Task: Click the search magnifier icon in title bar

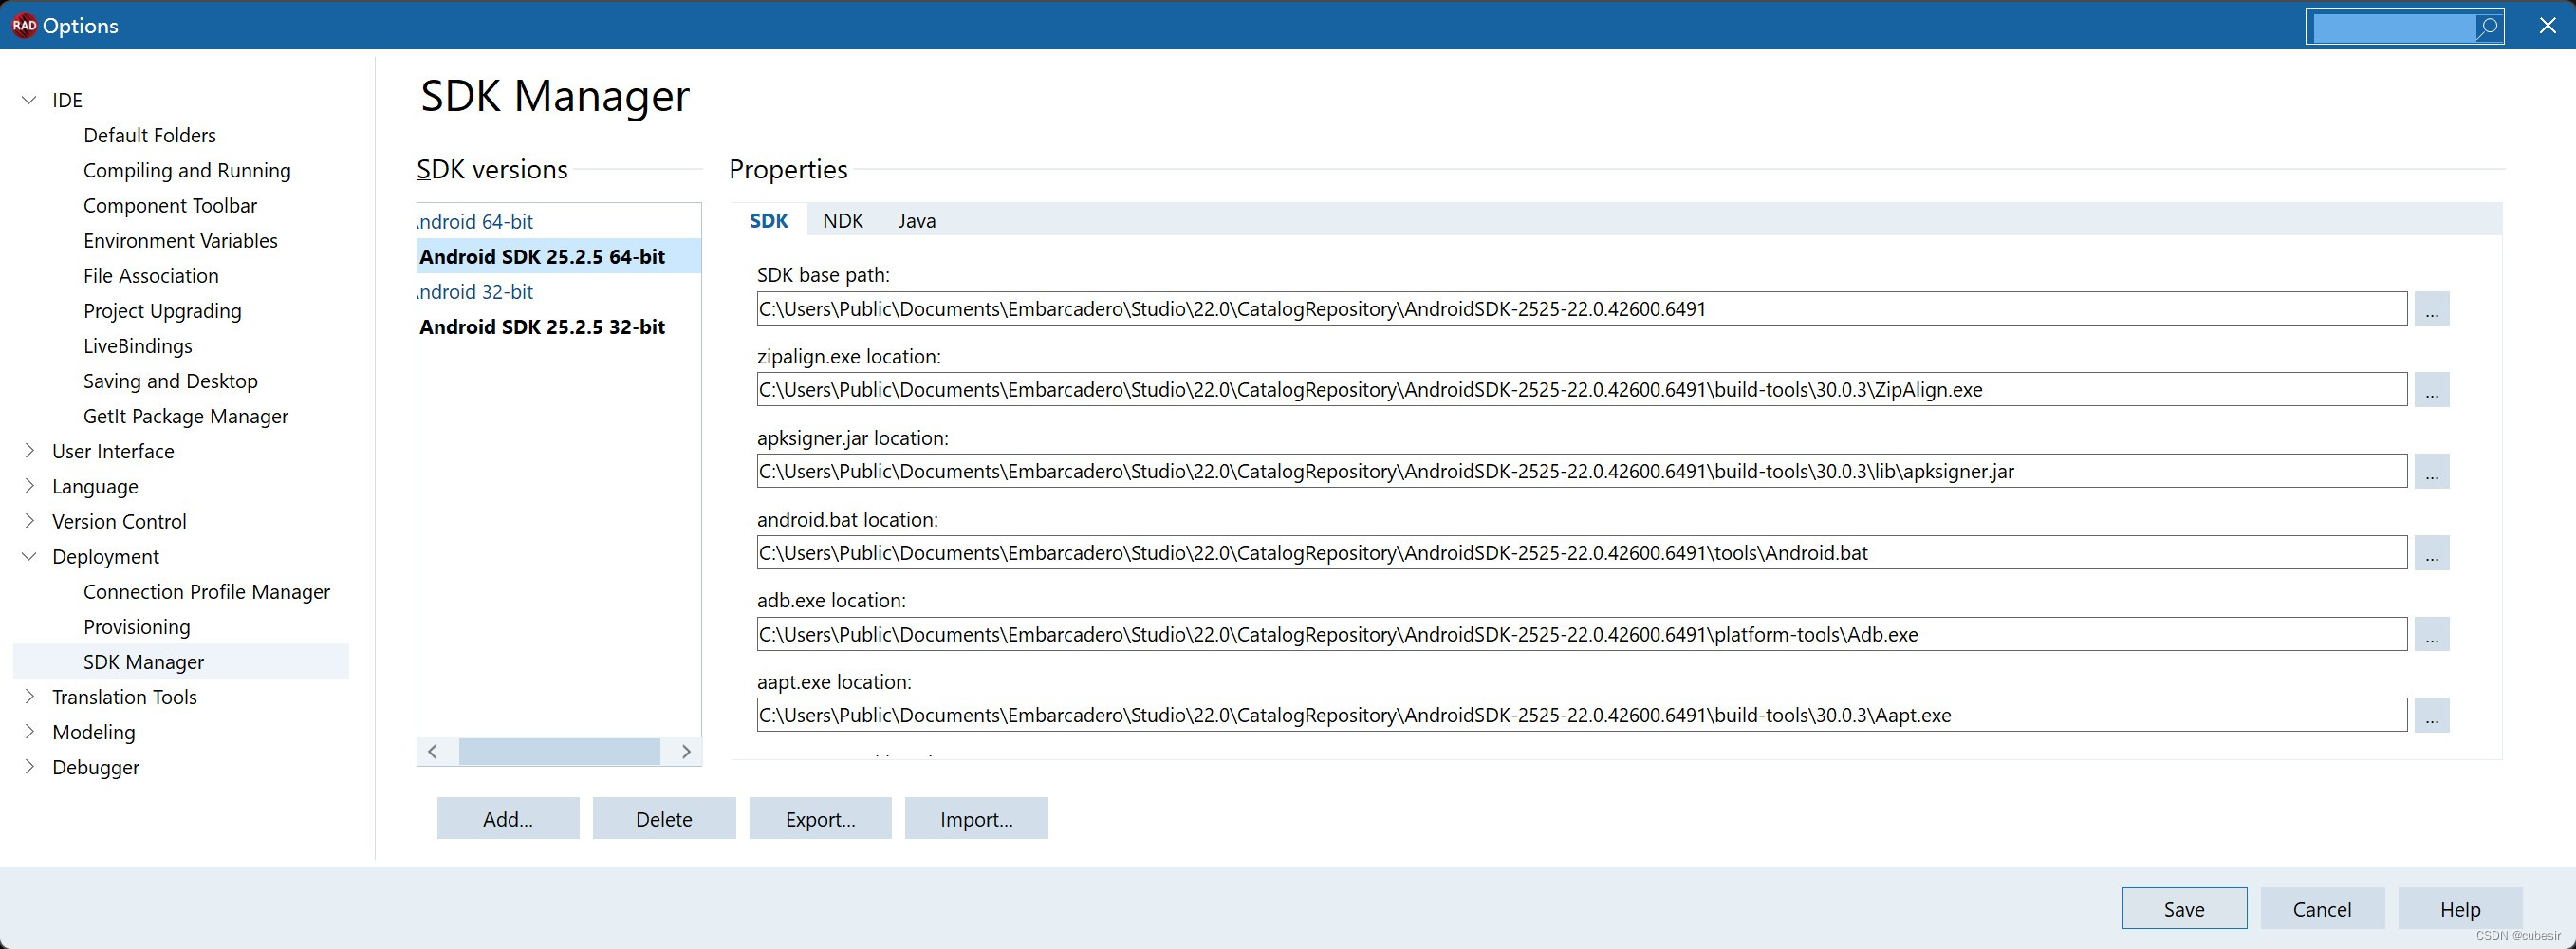Action: (2488, 27)
